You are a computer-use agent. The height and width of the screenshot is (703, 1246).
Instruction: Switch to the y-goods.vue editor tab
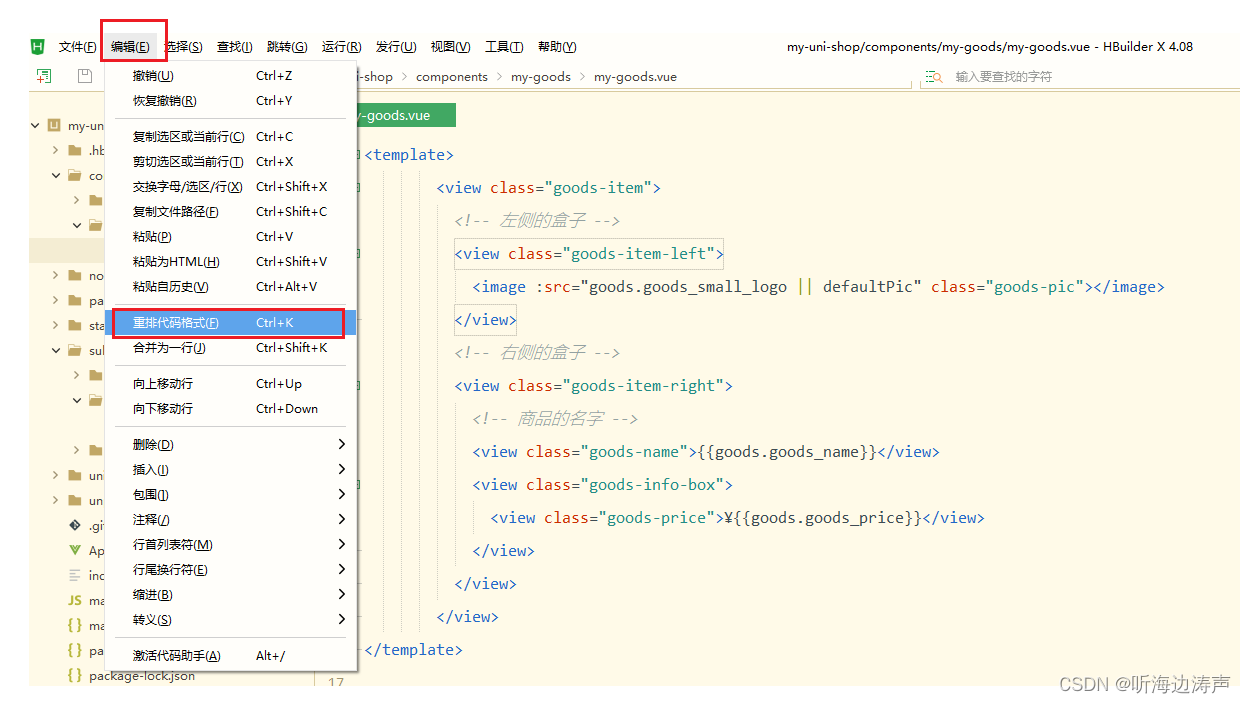pyautogui.click(x=406, y=116)
